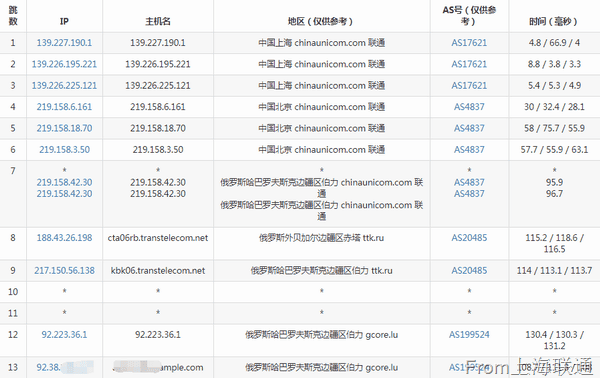
Task: Click AS17621 link in hop 2 row
Action: click(469, 64)
